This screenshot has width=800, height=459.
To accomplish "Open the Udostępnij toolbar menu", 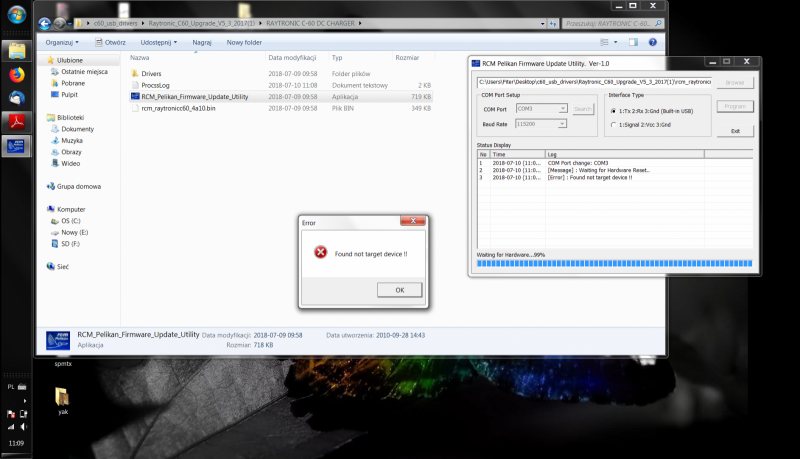I will click(x=159, y=43).
